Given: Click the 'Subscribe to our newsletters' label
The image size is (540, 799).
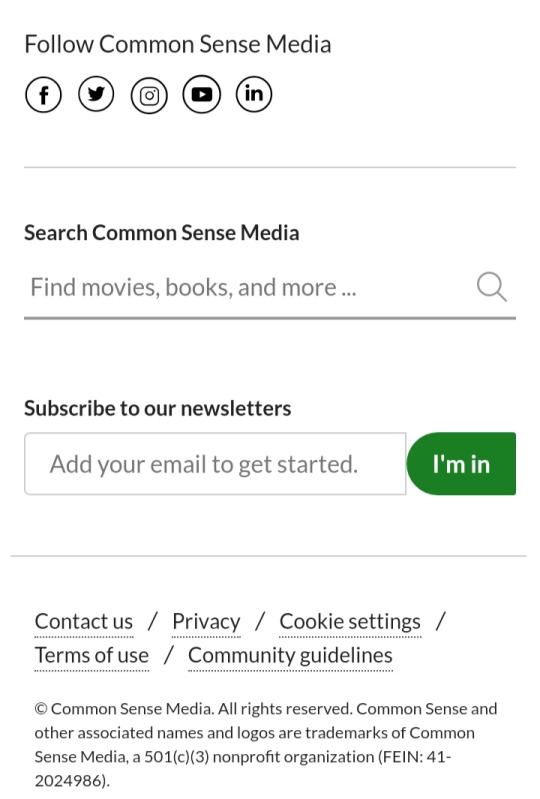Looking at the screenshot, I should [x=157, y=409].
